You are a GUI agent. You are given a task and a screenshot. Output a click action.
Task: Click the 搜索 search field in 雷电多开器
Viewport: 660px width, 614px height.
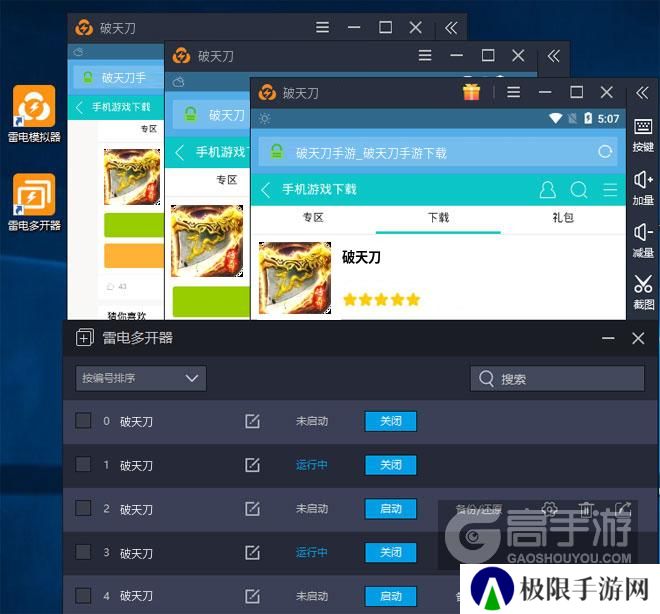[x=557, y=379]
